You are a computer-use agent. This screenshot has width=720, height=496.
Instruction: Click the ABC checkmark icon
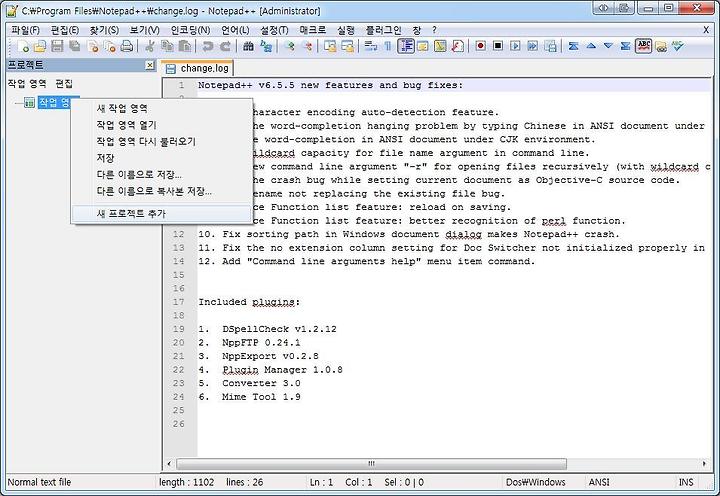point(678,46)
